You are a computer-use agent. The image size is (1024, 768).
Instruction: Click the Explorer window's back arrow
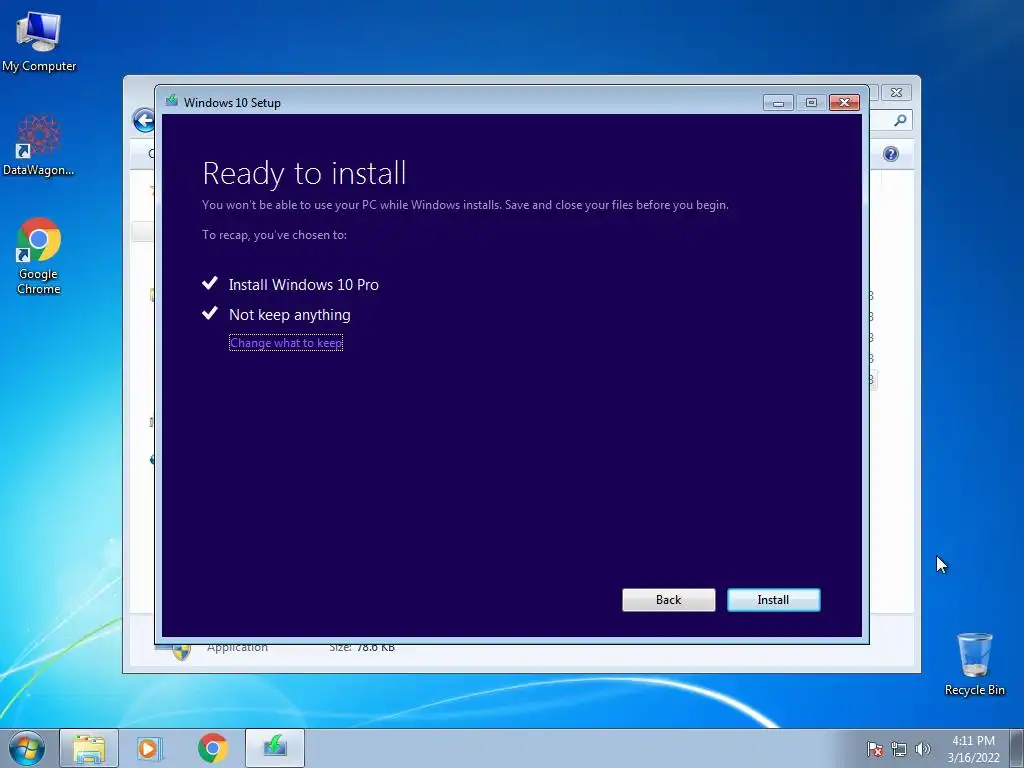[144, 120]
